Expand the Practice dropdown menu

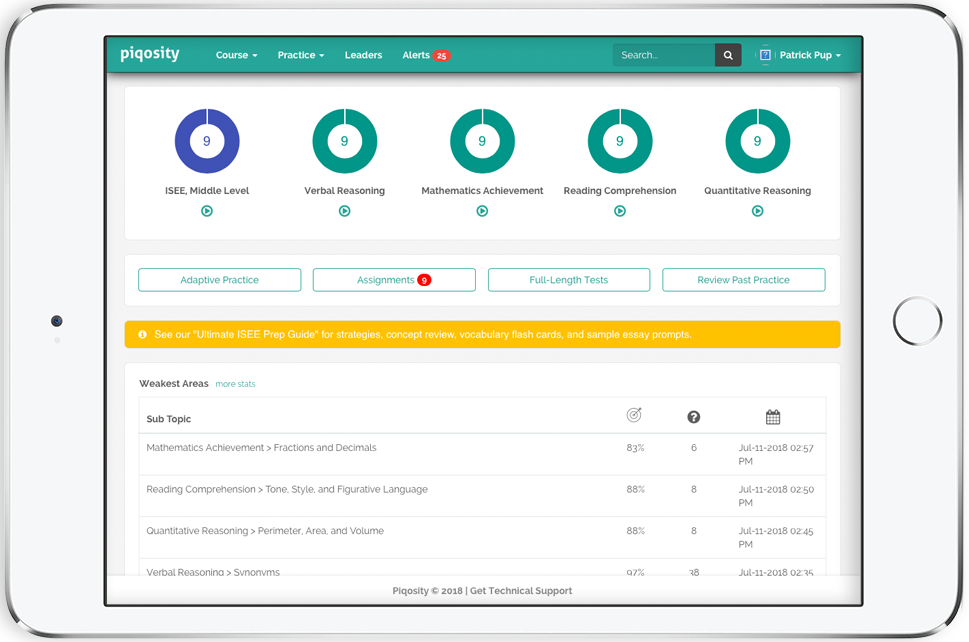[300, 56]
